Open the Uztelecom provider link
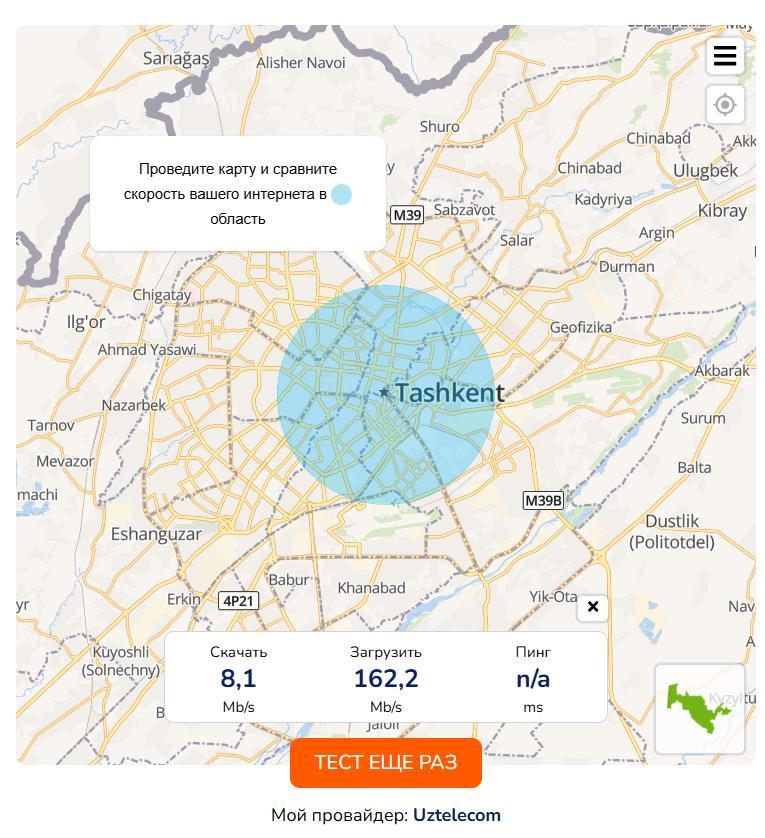Image resolution: width=765 pixels, height=838 pixels. click(457, 815)
